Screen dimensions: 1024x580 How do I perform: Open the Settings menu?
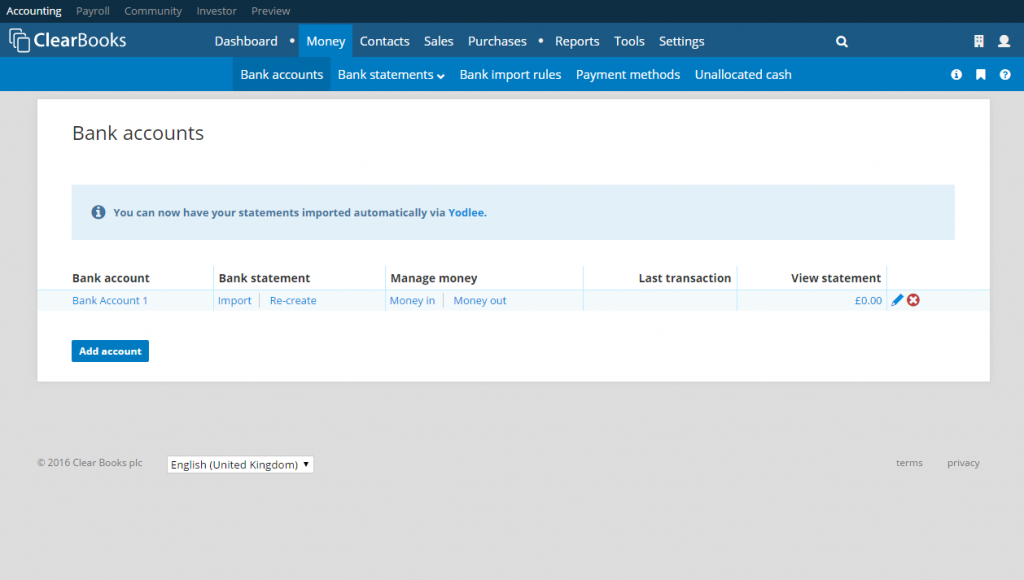[x=682, y=41]
